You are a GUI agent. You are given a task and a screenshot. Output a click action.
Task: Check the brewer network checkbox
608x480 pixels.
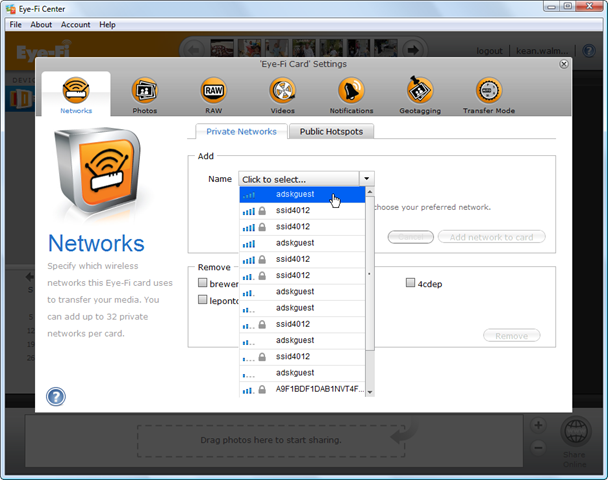[203, 284]
